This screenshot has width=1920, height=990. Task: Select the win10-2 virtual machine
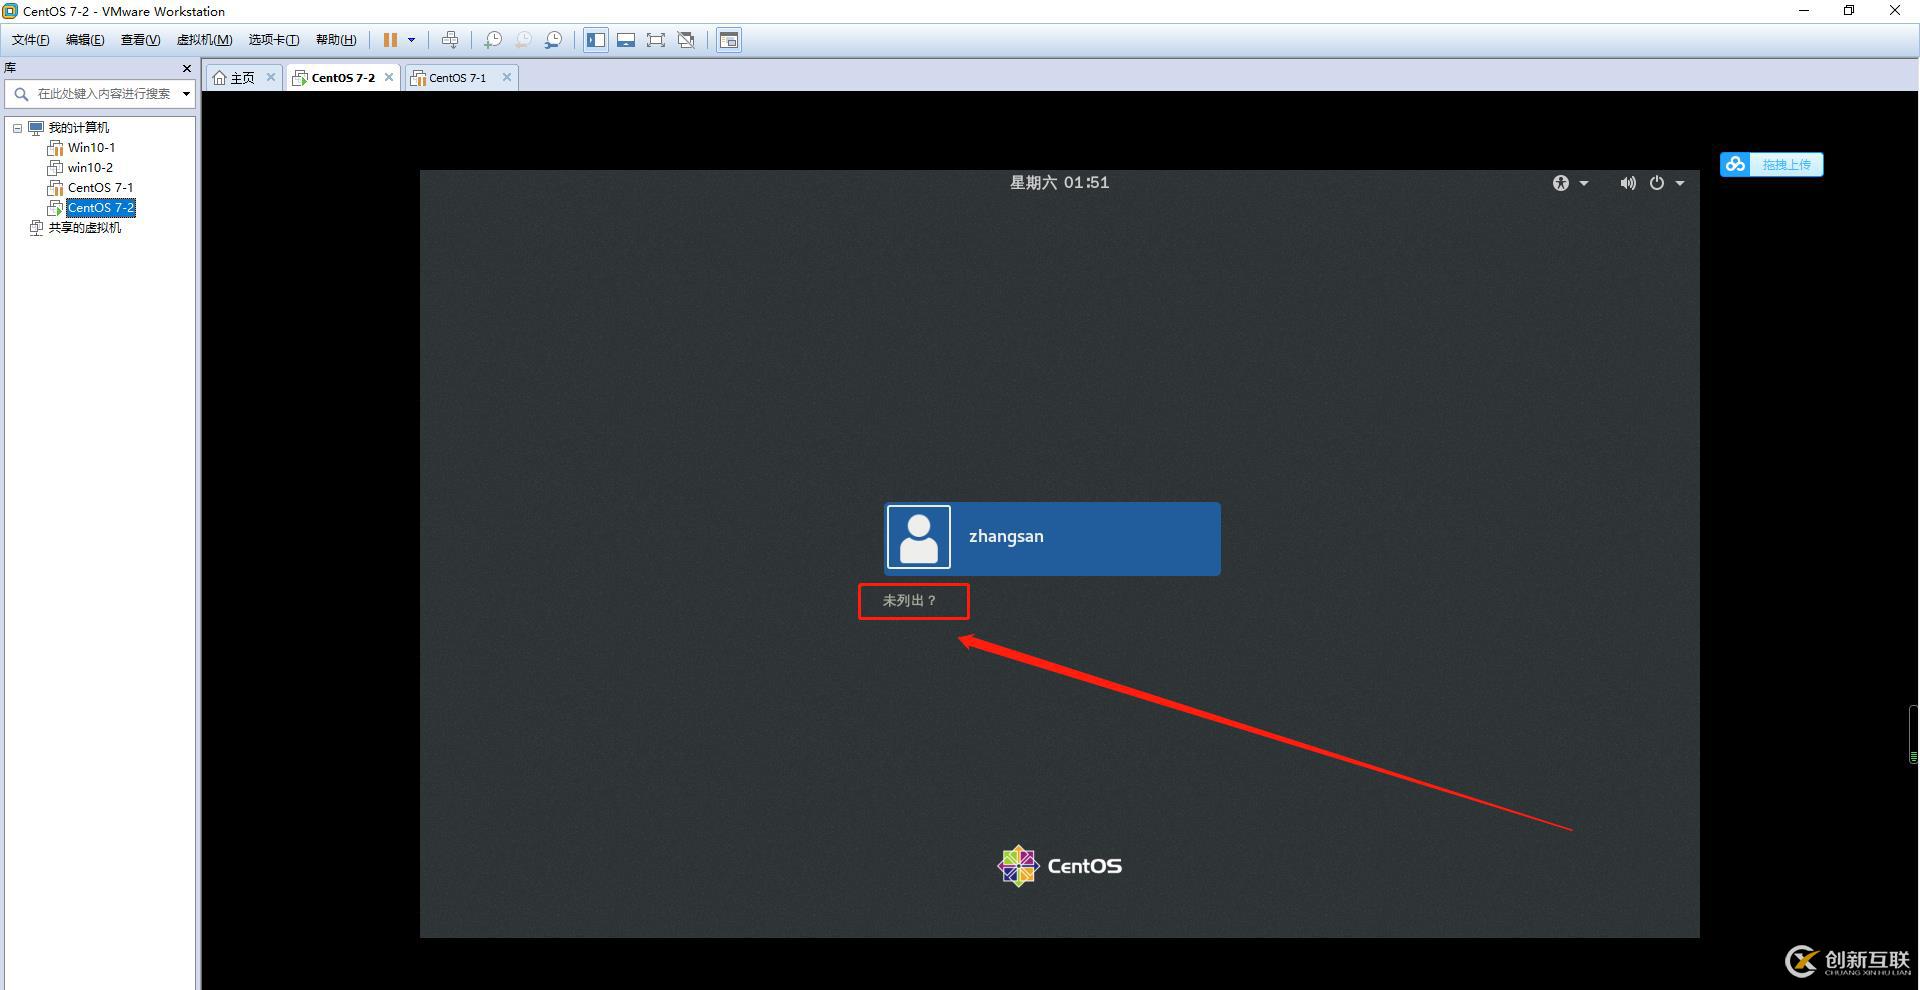click(x=90, y=168)
